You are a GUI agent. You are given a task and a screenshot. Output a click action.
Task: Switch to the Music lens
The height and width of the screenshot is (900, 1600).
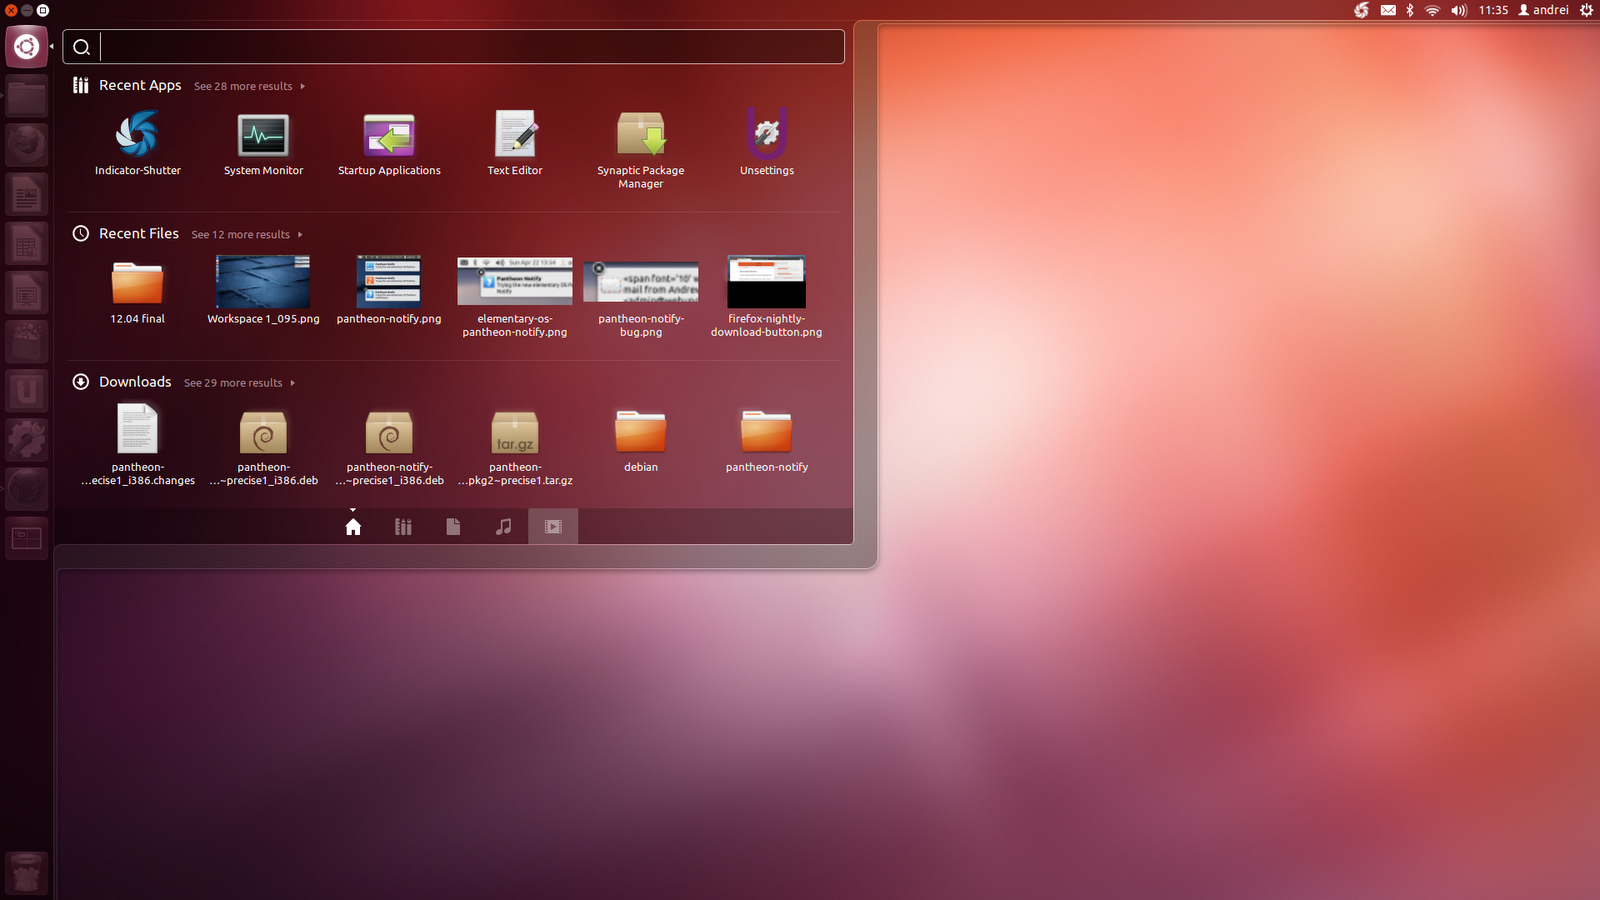(x=503, y=525)
